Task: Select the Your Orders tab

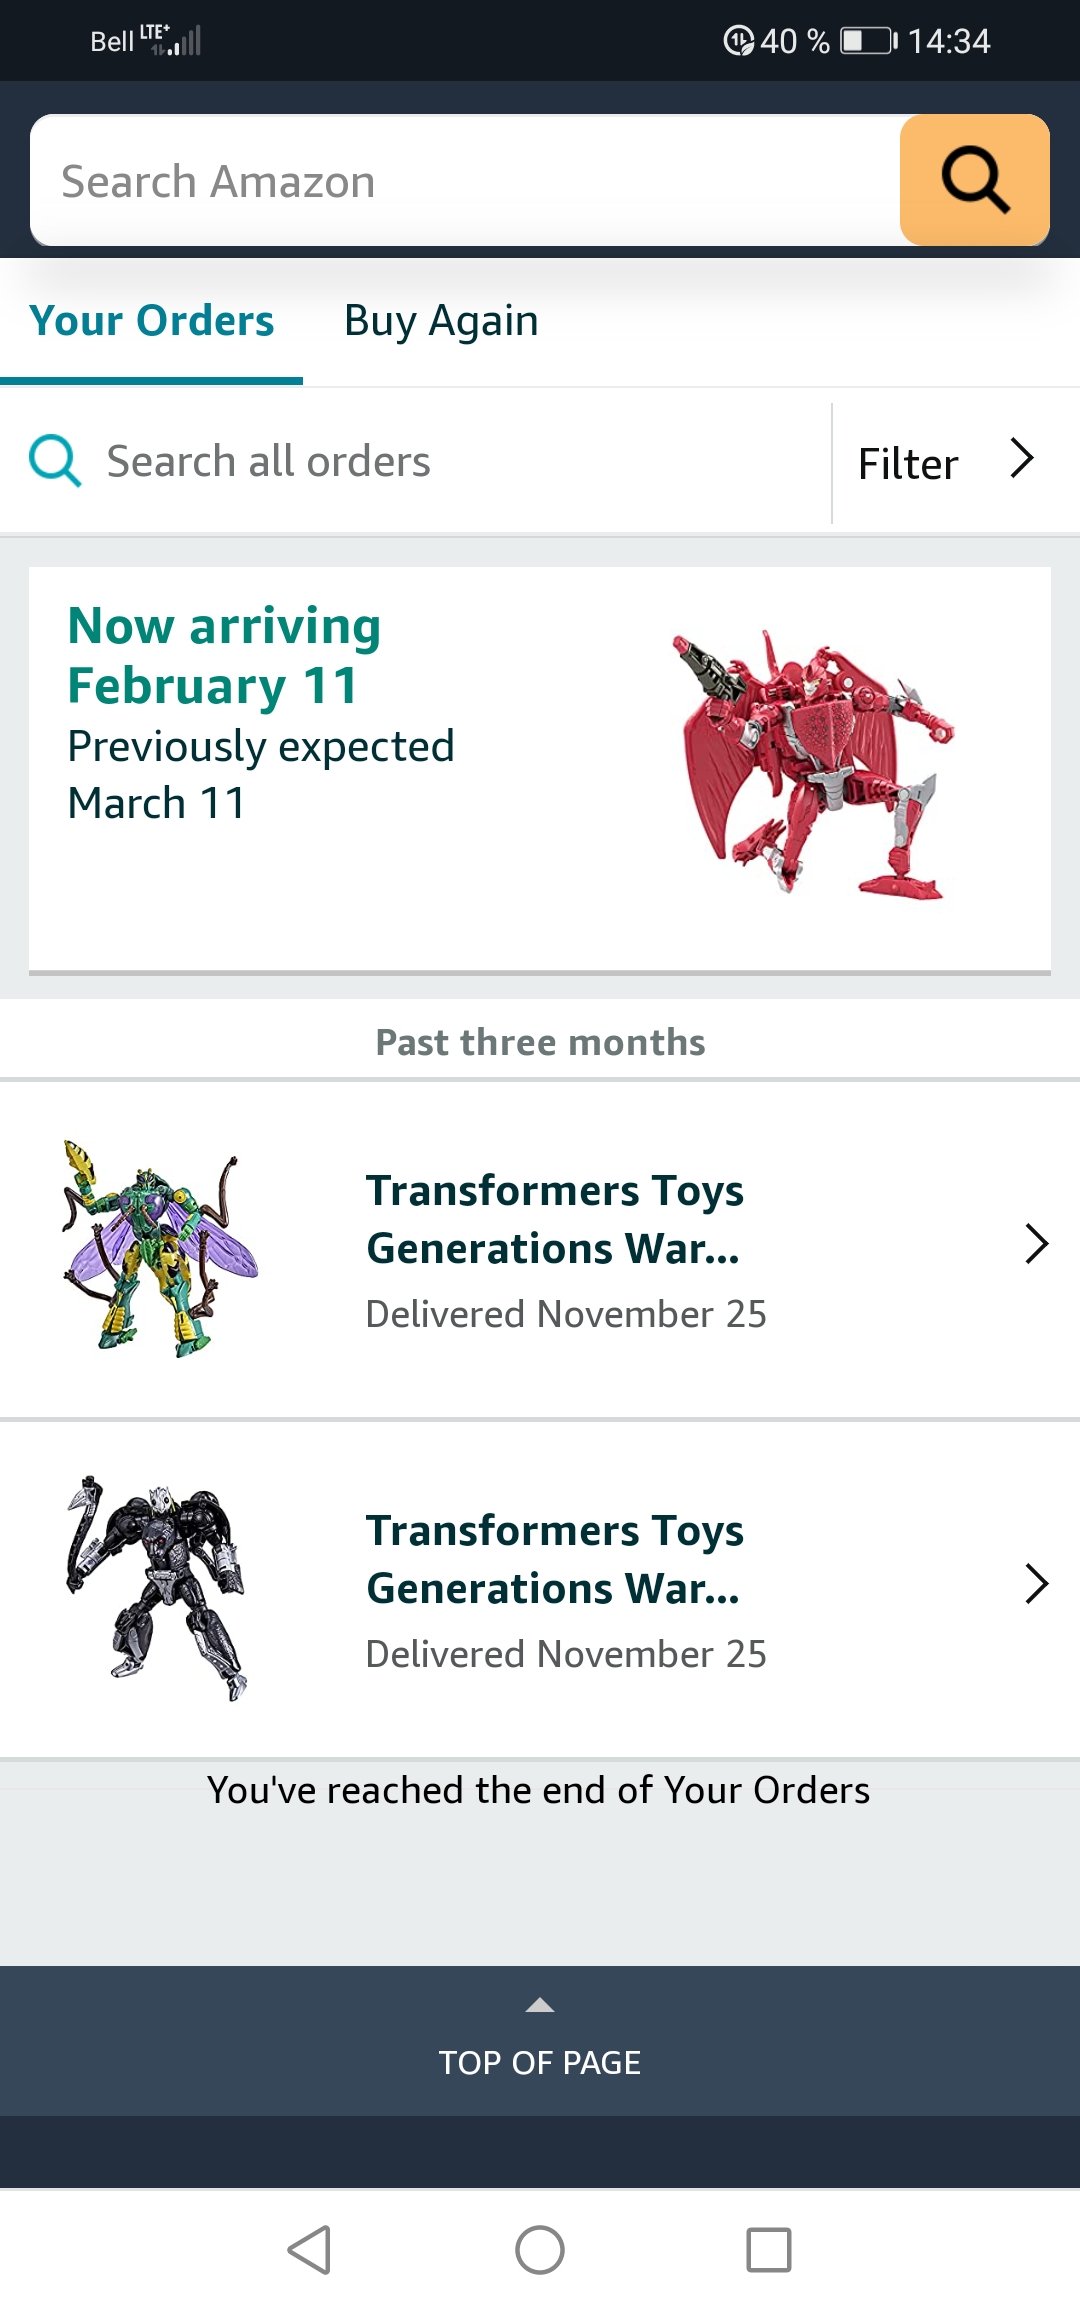Action: [x=152, y=321]
